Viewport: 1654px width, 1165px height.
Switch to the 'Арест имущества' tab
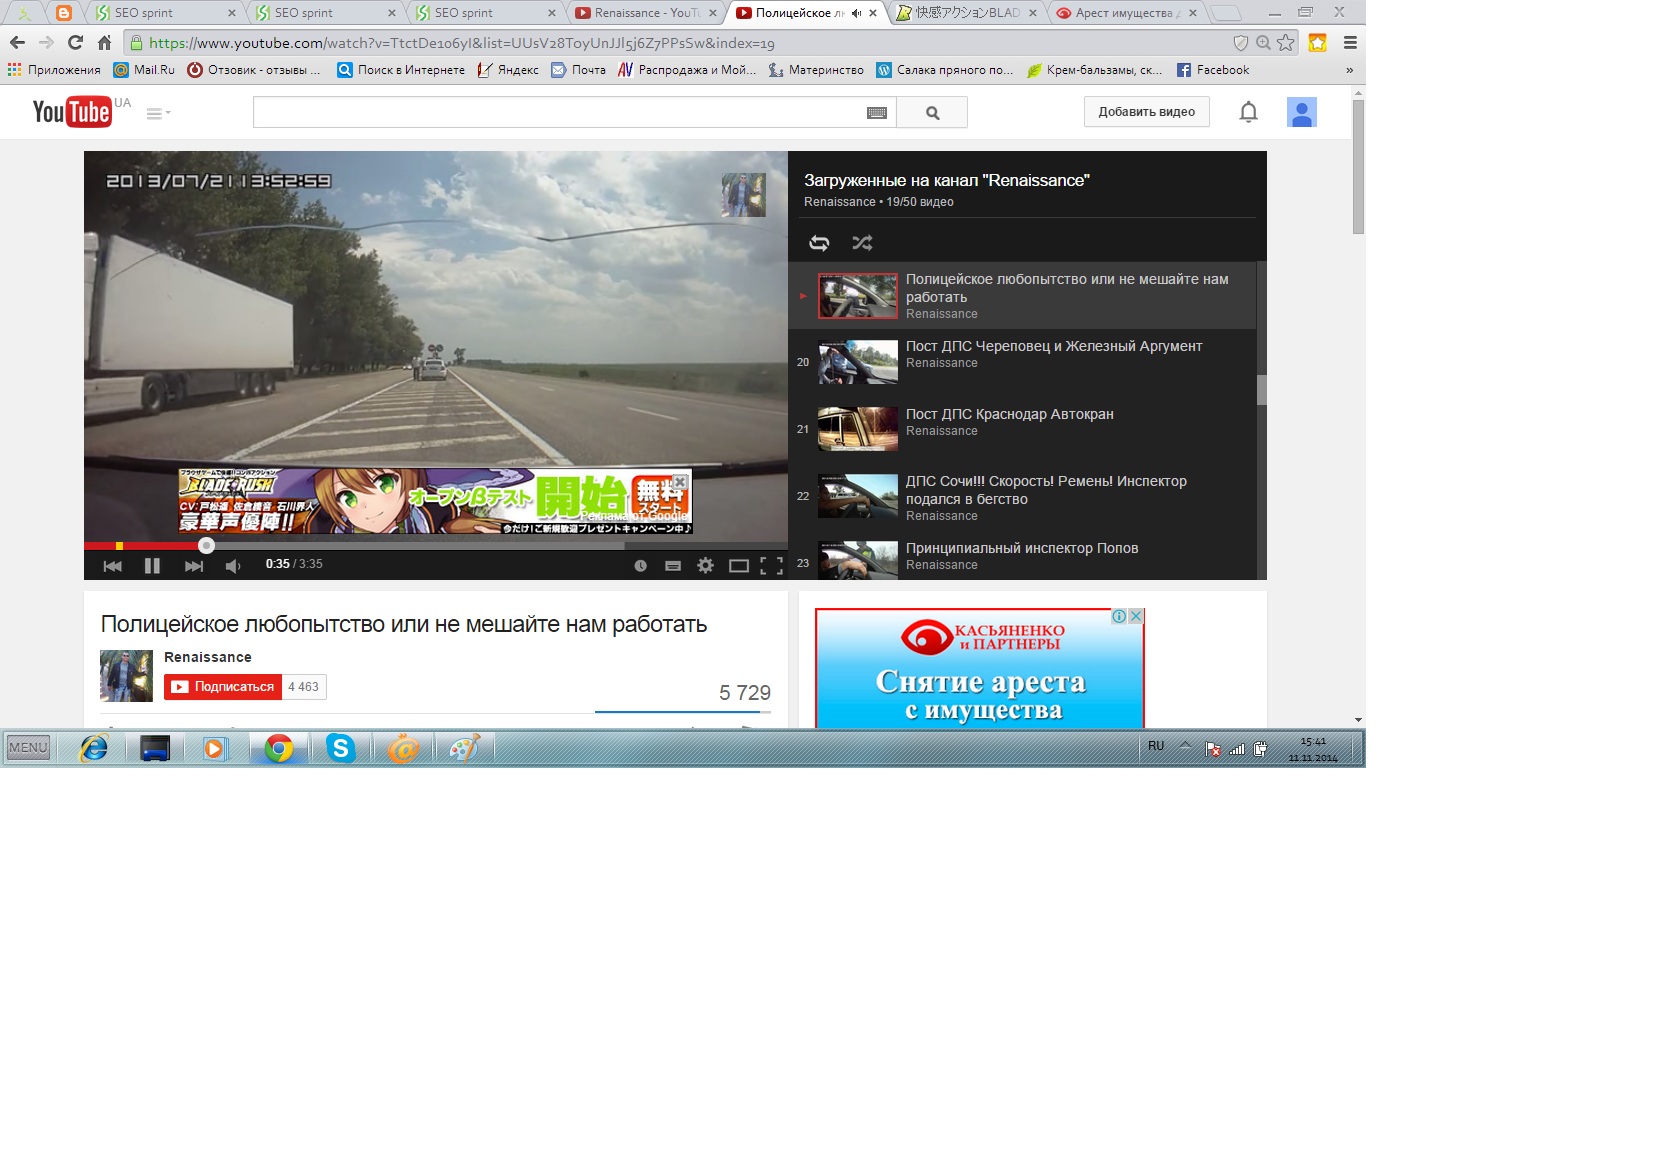tap(1126, 13)
